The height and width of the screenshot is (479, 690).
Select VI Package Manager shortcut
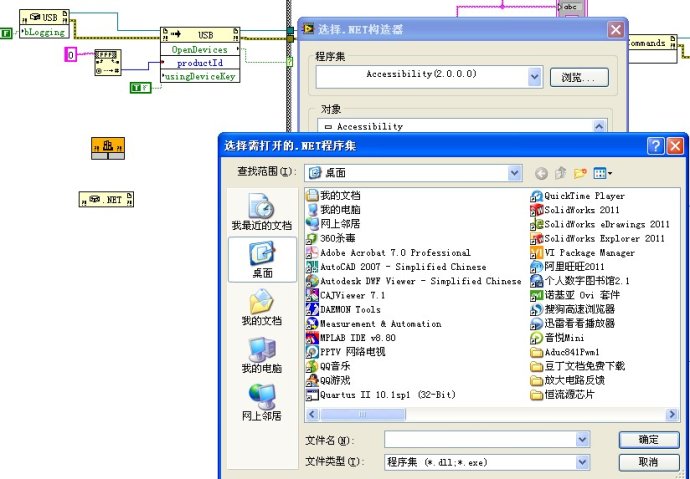point(582,252)
